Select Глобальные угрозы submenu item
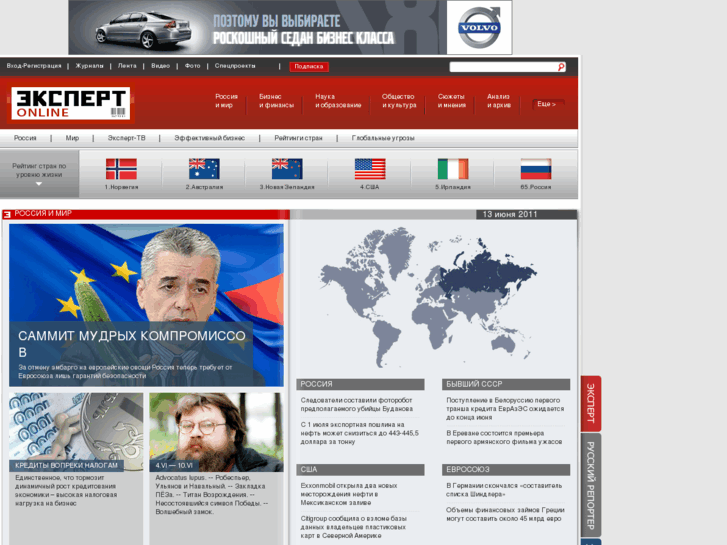 (383, 138)
